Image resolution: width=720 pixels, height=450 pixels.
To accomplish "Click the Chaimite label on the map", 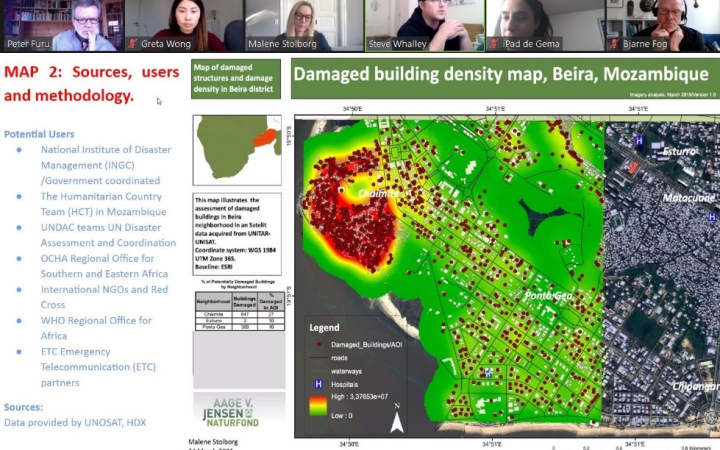I will [x=380, y=193].
